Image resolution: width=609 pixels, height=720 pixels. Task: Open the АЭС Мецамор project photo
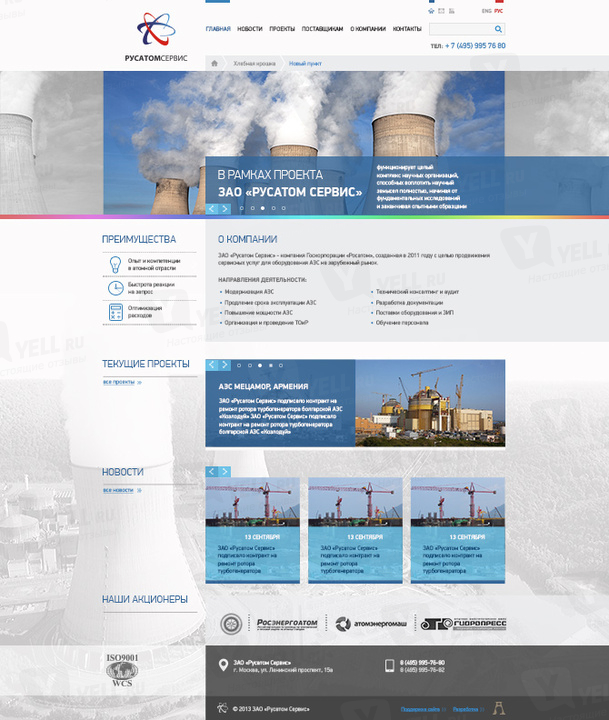click(x=430, y=403)
